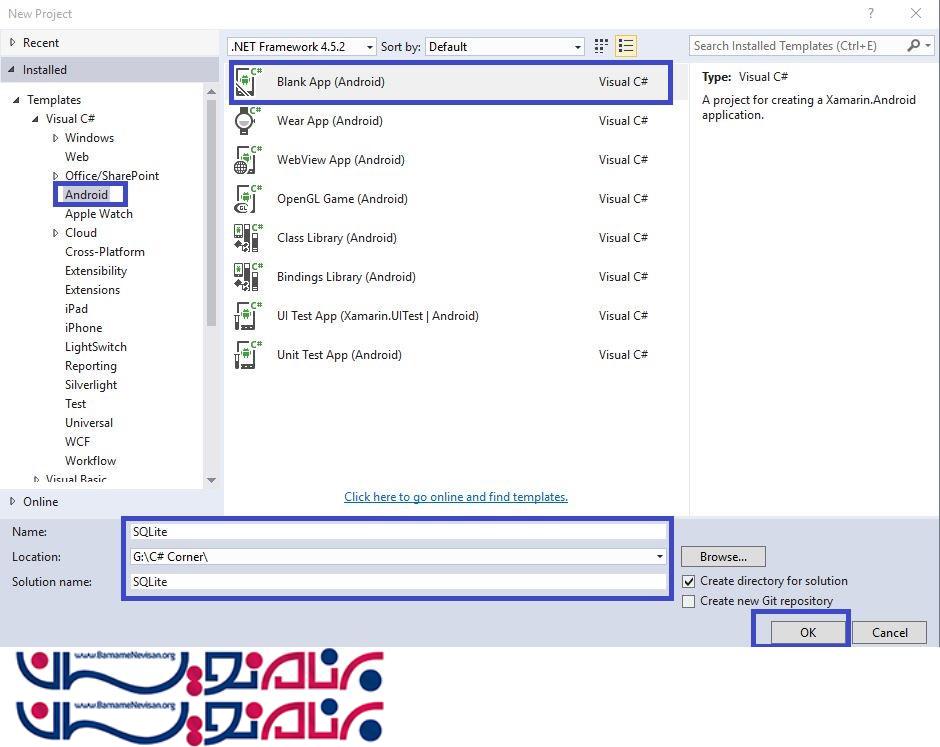Switch to small icons view
The image size is (940, 747).
pyautogui.click(x=601, y=46)
